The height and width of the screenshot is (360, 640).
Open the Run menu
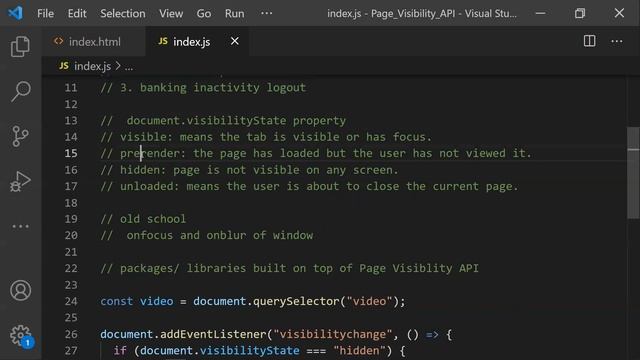click(234, 13)
